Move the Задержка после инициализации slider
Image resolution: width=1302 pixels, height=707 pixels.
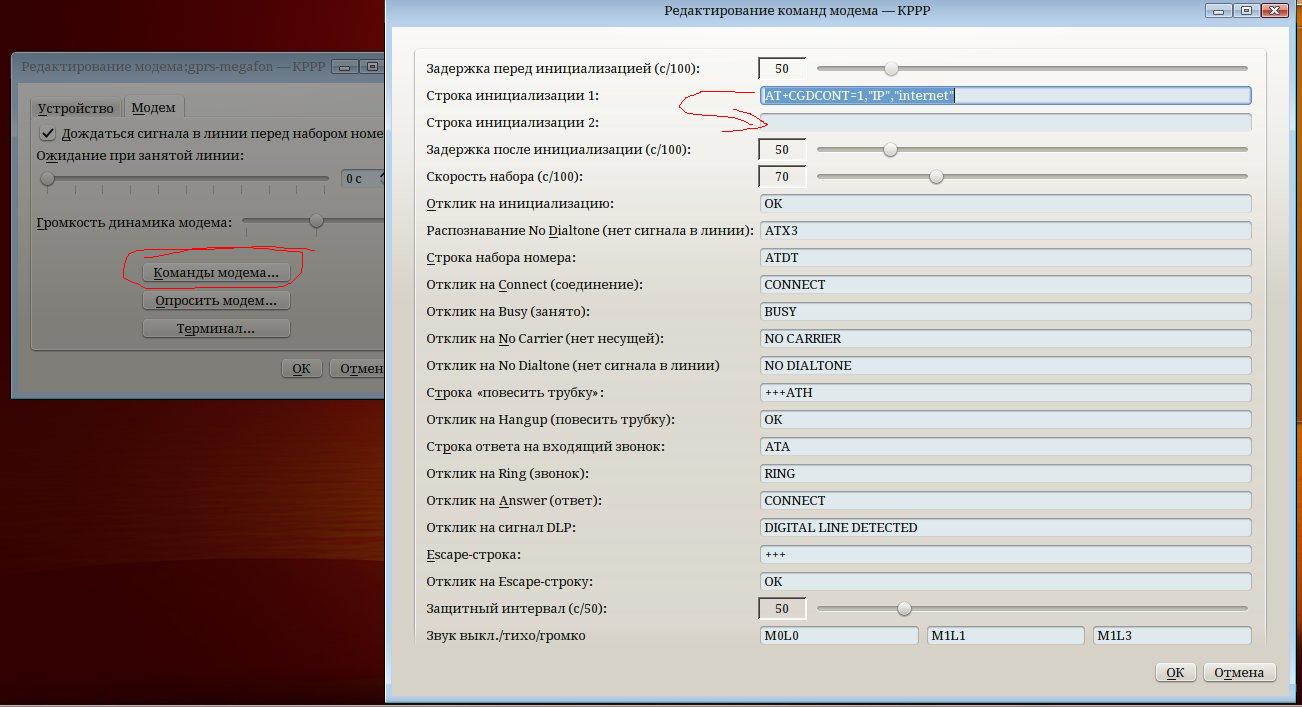pyautogui.click(x=1032, y=150)
